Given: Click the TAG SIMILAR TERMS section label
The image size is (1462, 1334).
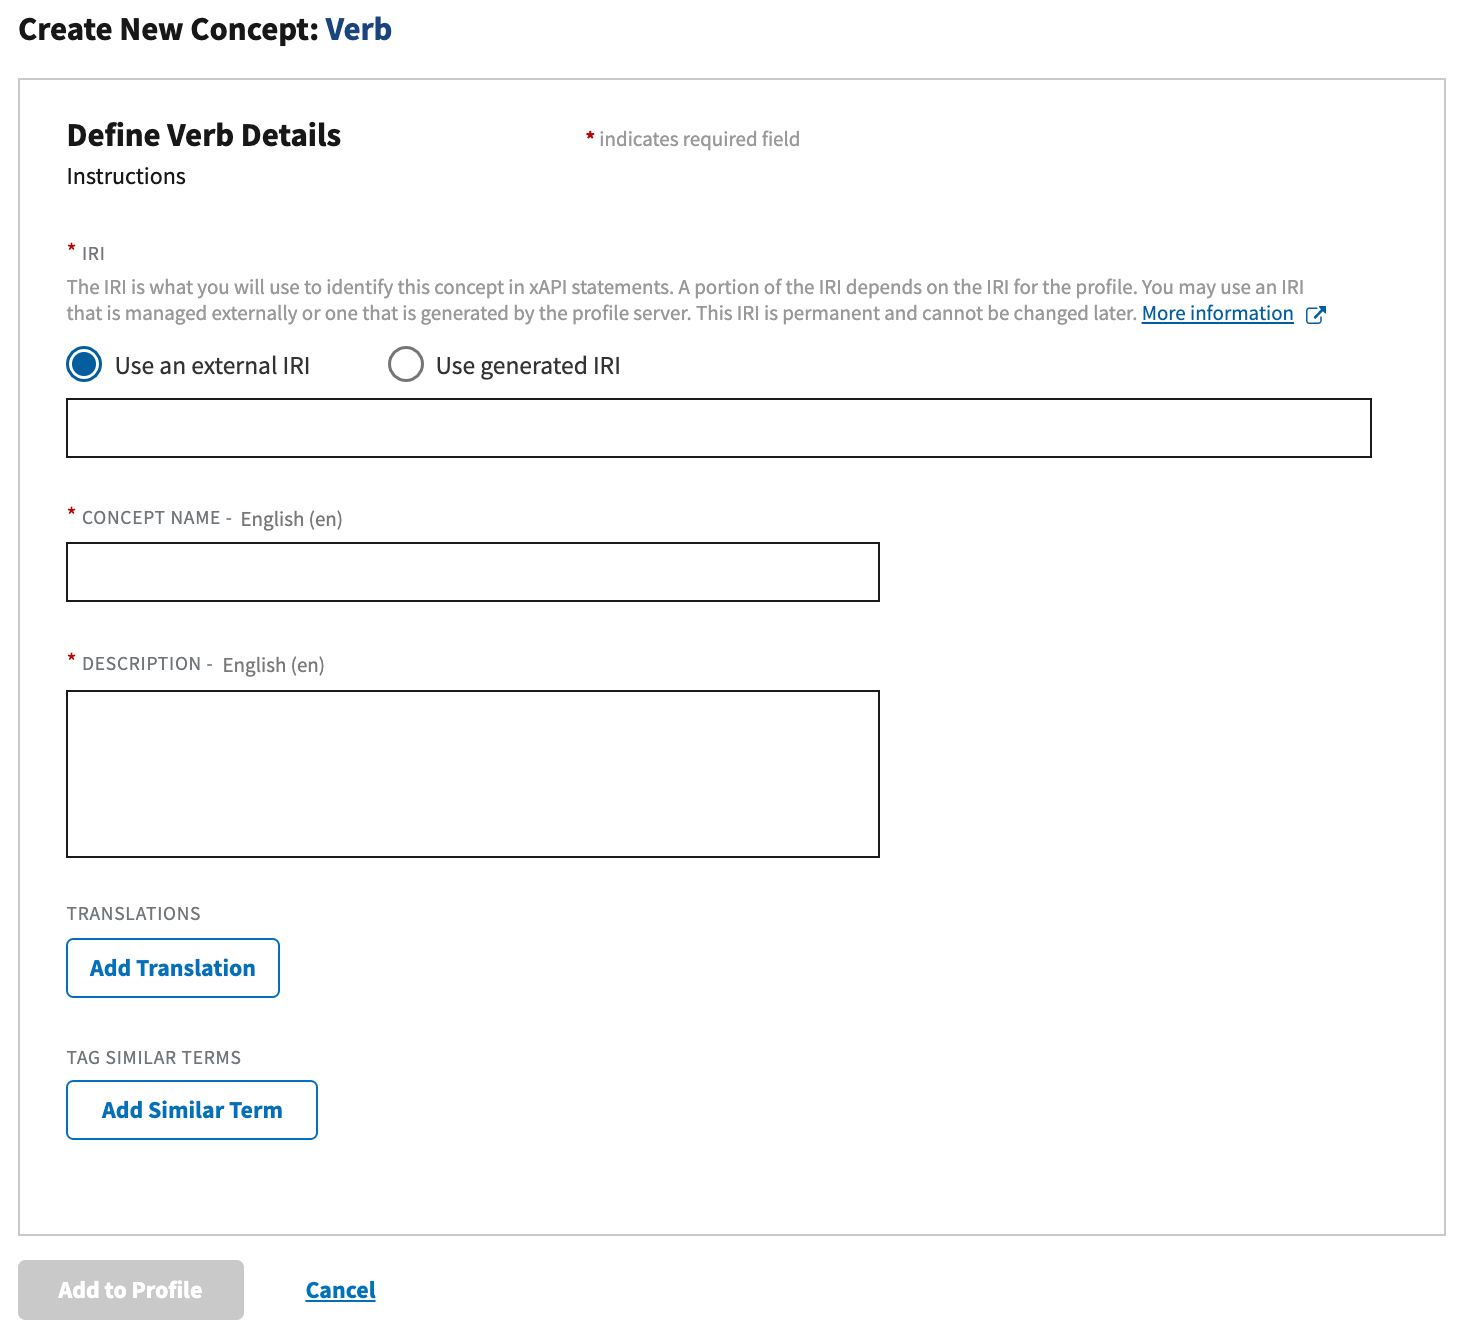Looking at the screenshot, I should click(153, 1058).
